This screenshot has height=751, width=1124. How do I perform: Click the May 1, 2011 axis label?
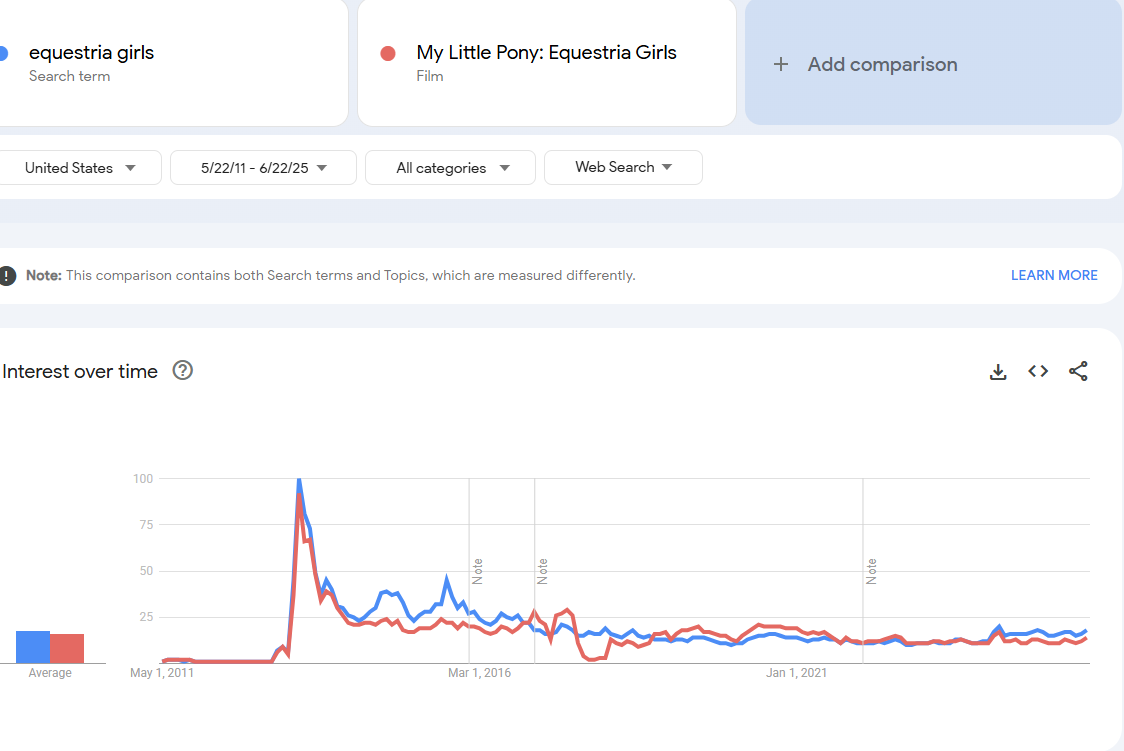pyautogui.click(x=162, y=673)
